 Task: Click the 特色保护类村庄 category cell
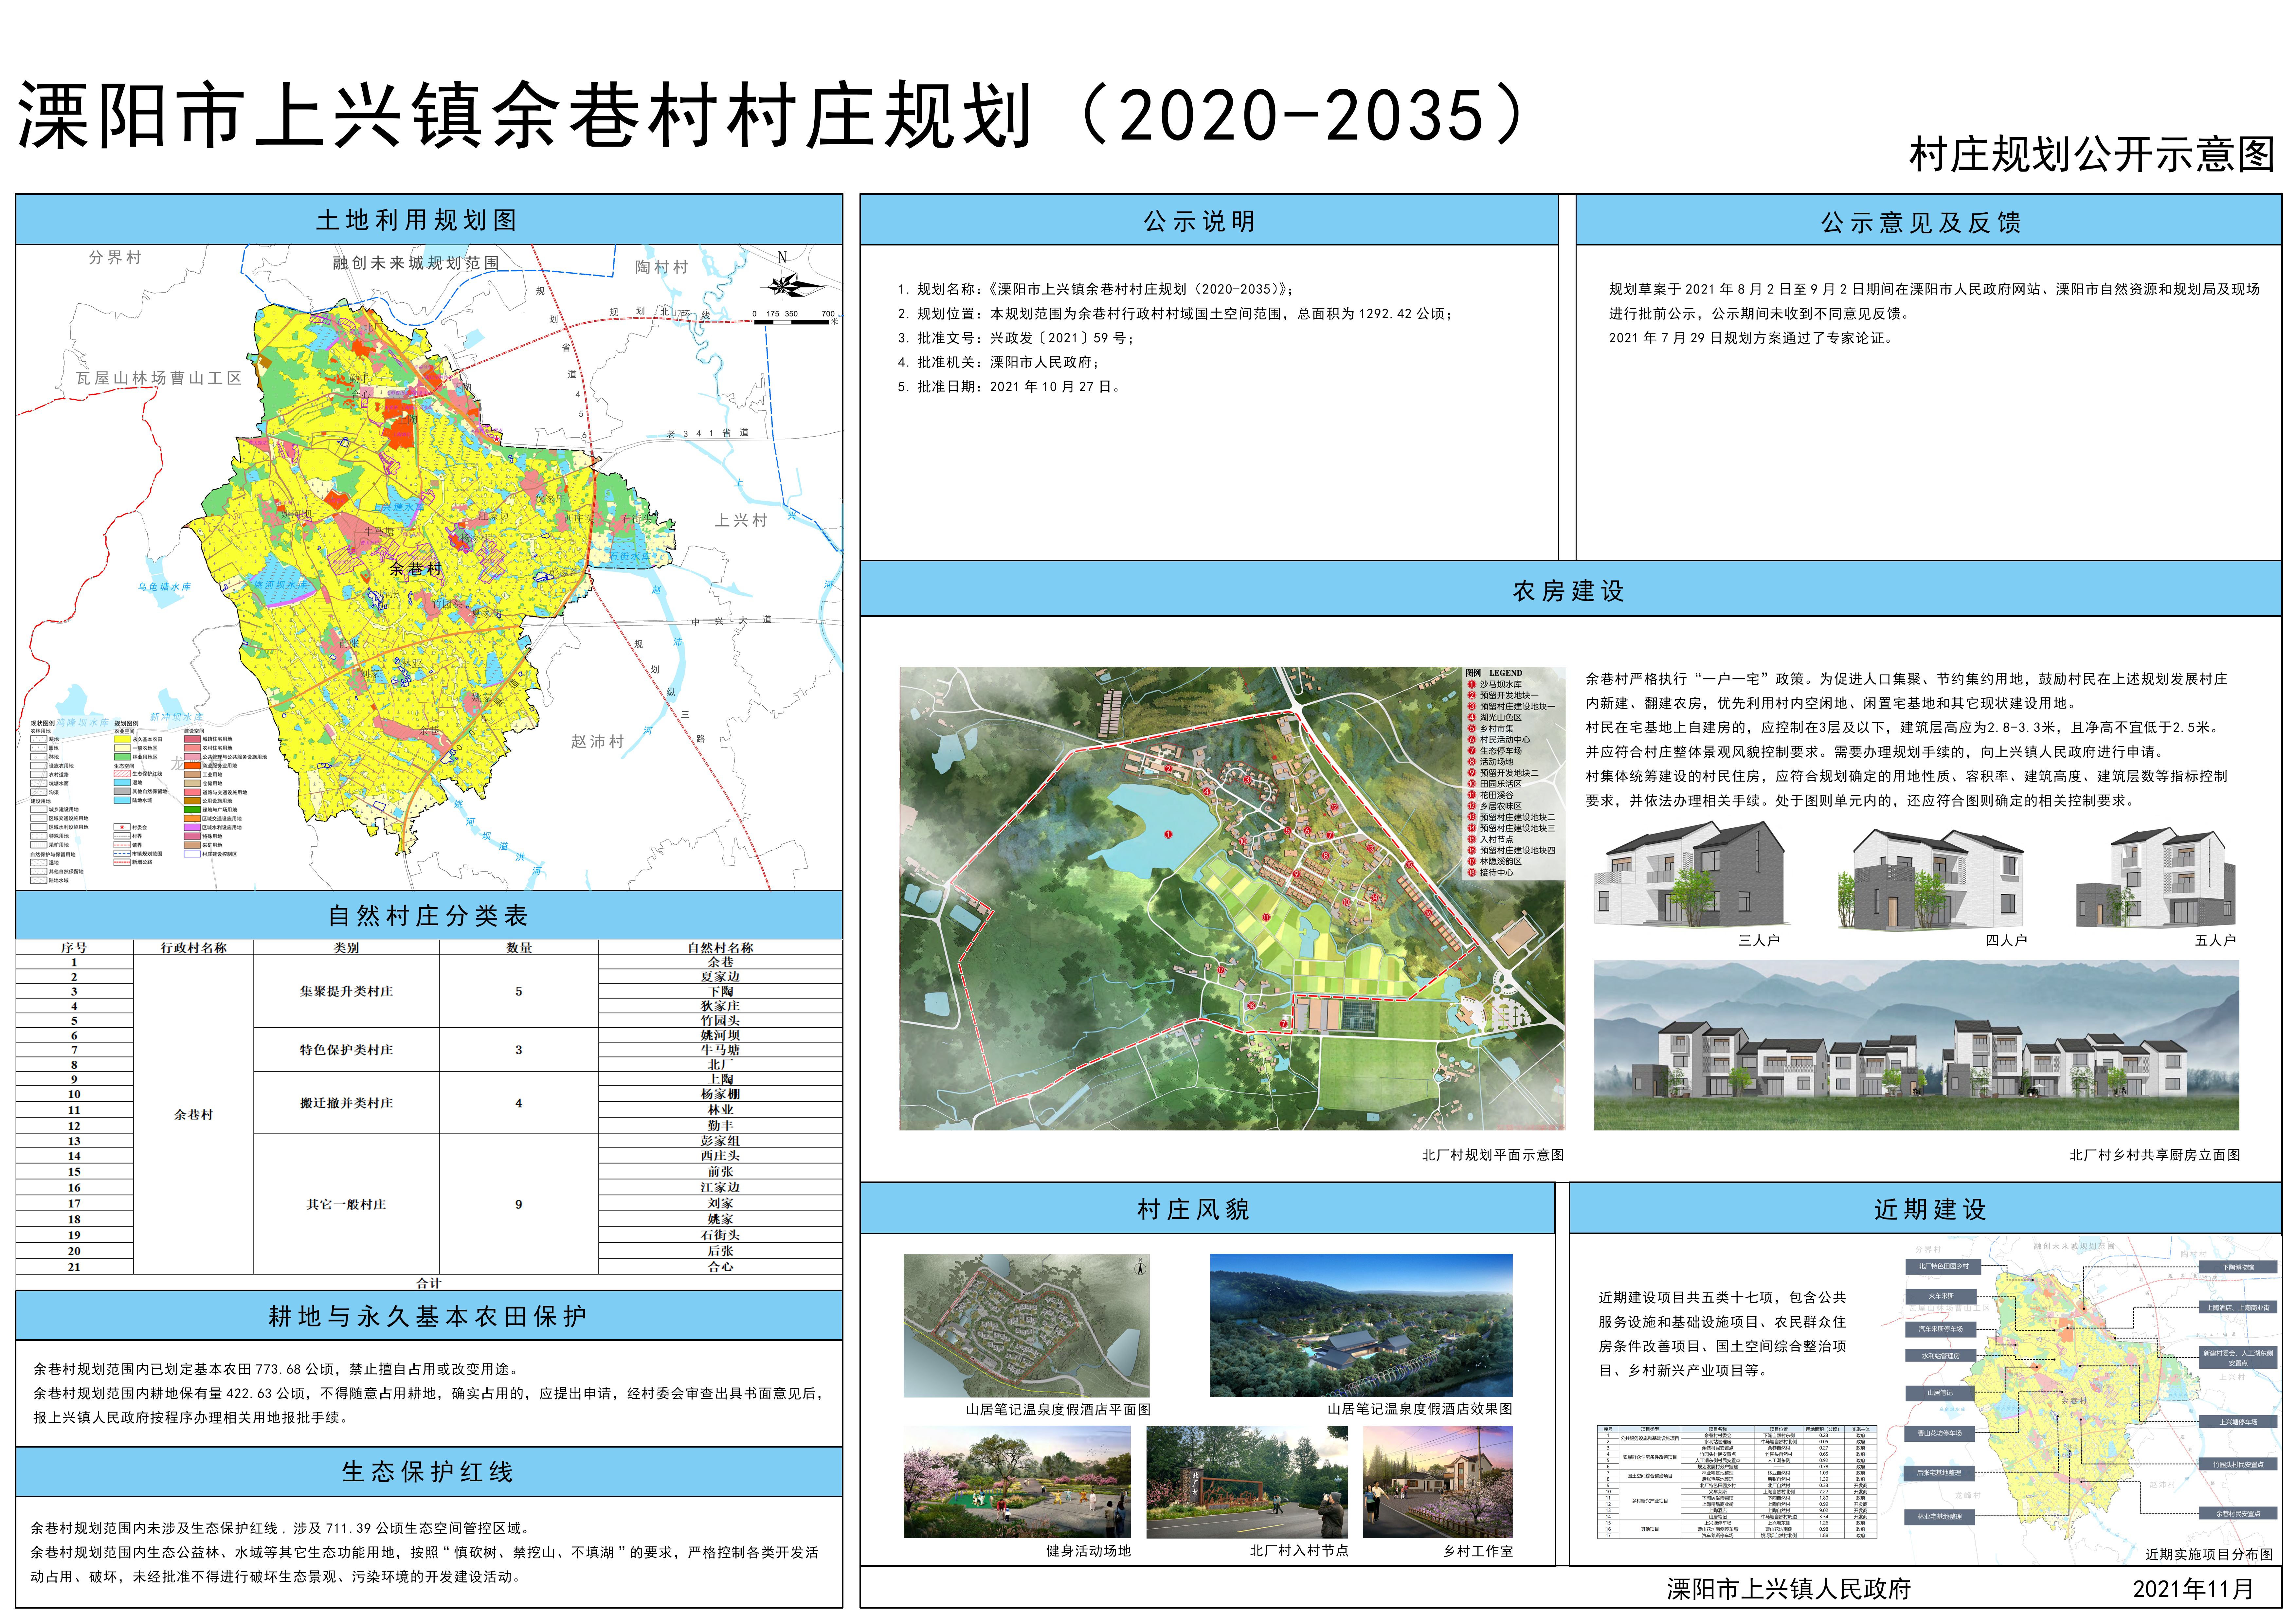pos(346,1050)
